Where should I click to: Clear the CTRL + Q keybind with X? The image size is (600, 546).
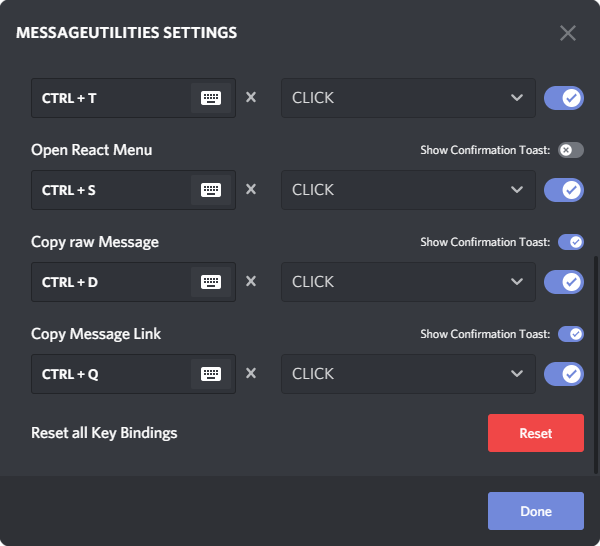pyautogui.click(x=251, y=373)
